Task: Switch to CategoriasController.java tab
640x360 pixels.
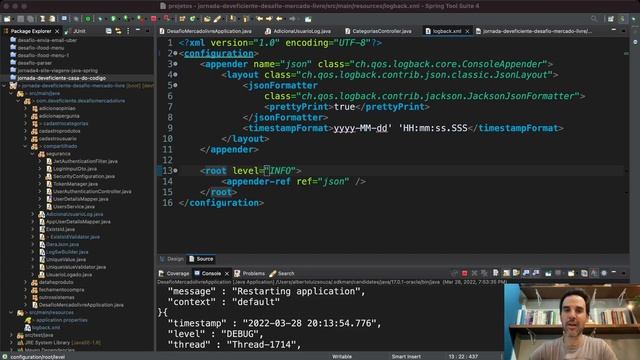Action: click(x=378, y=31)
